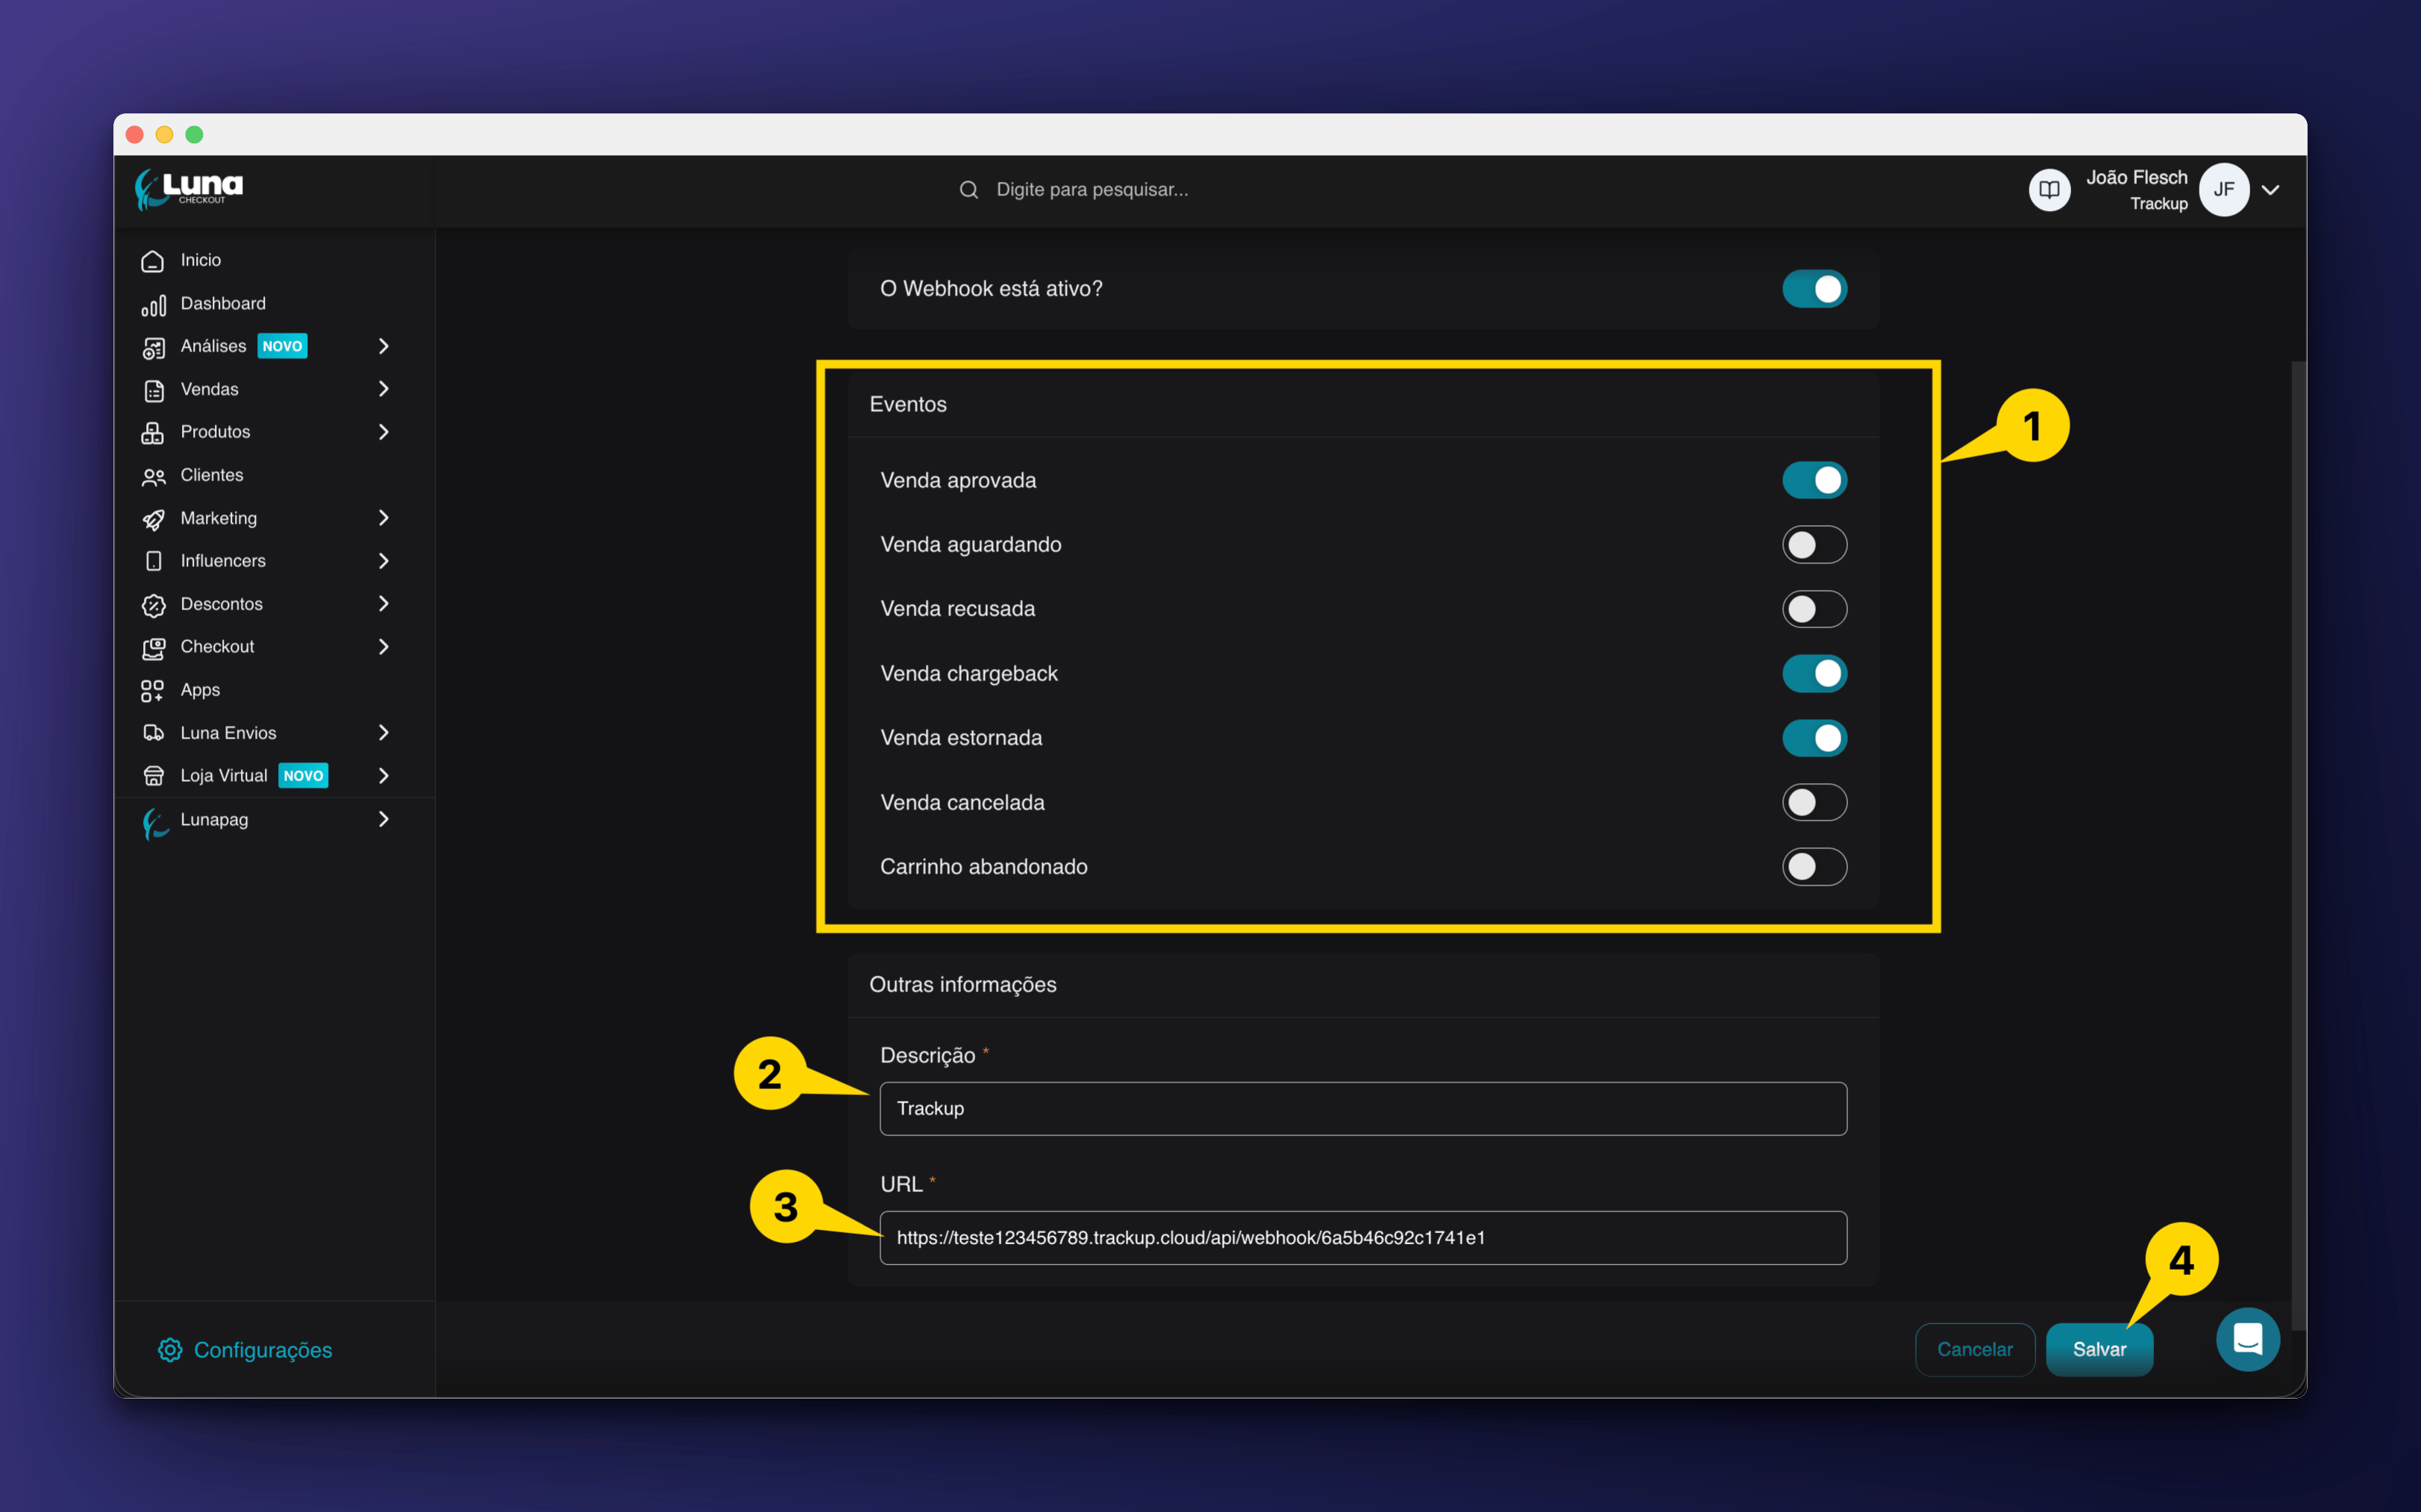Click the Descontos percent badge icon

tap(153, 605)
